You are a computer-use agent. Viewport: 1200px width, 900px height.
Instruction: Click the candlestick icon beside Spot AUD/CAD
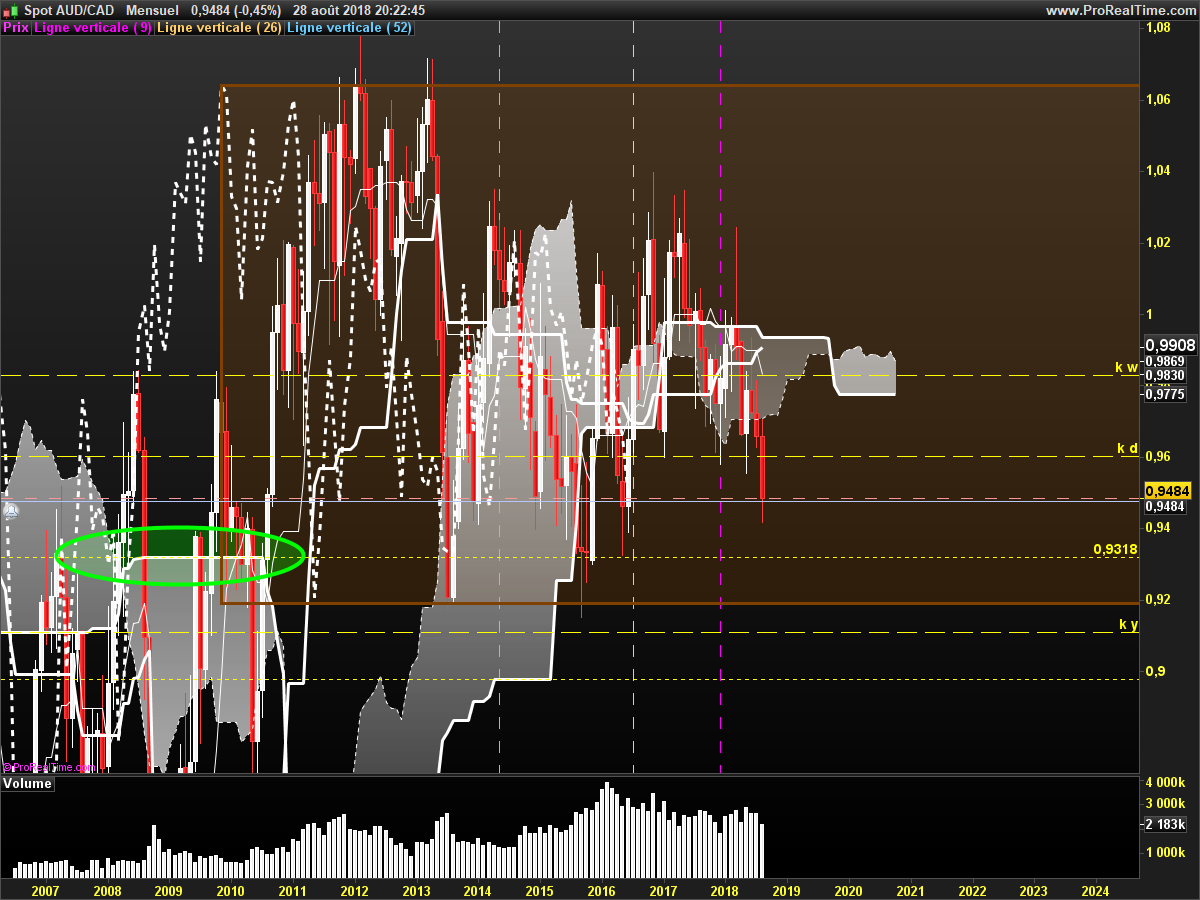(10, 10)
